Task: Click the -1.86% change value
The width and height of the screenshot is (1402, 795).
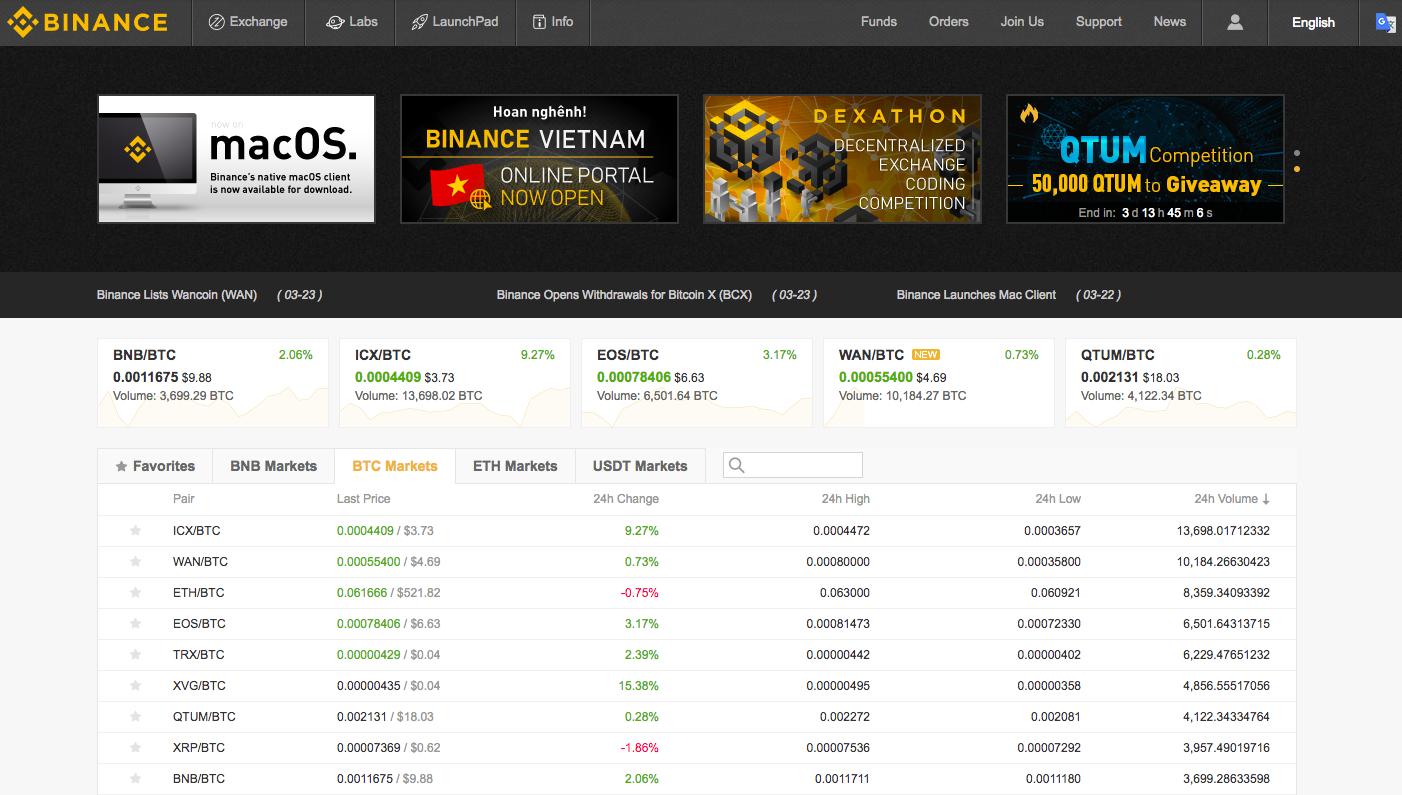Action: tap(640, 748)
